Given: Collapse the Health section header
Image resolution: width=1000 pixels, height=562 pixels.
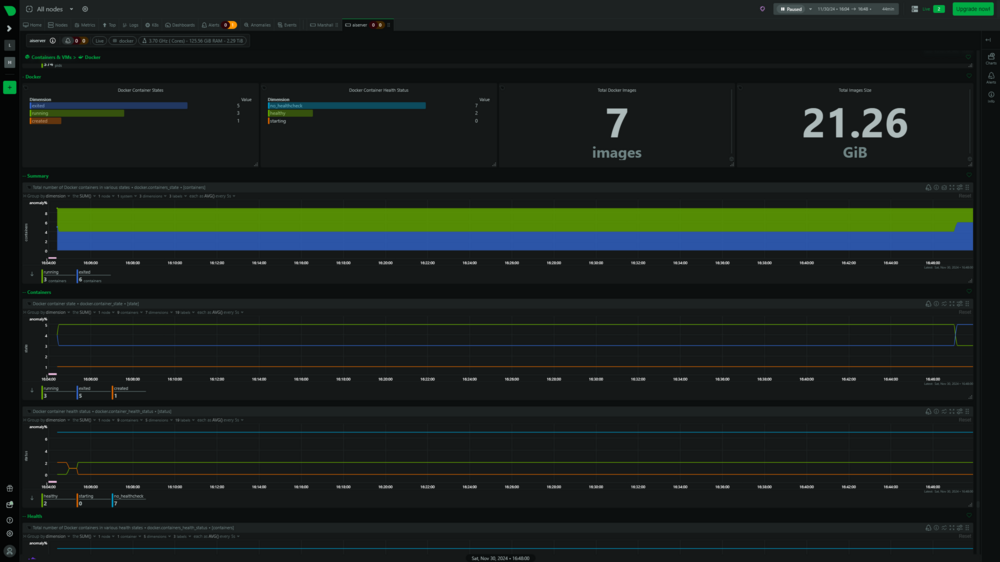Looking at the screenshot, I should (x=33, y=516).
